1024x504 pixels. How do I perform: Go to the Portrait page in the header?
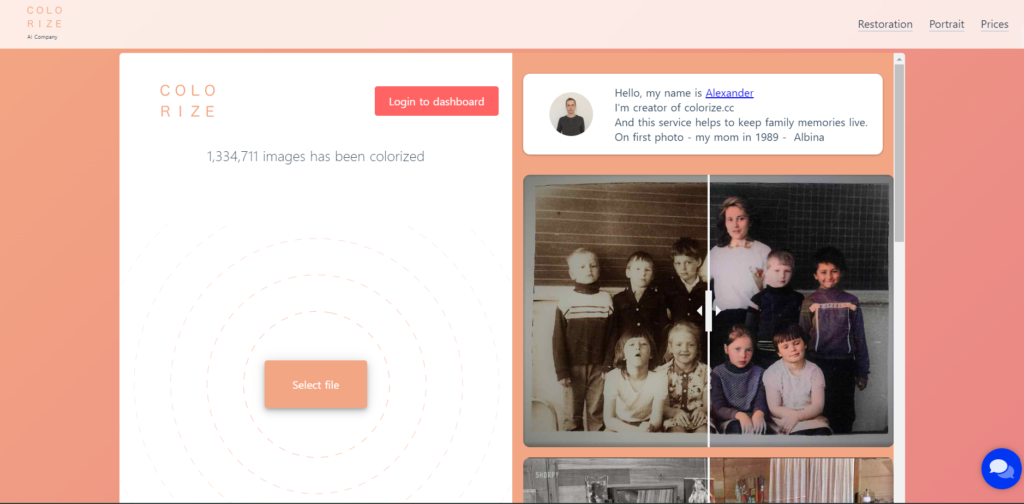(x=946, y=24)
